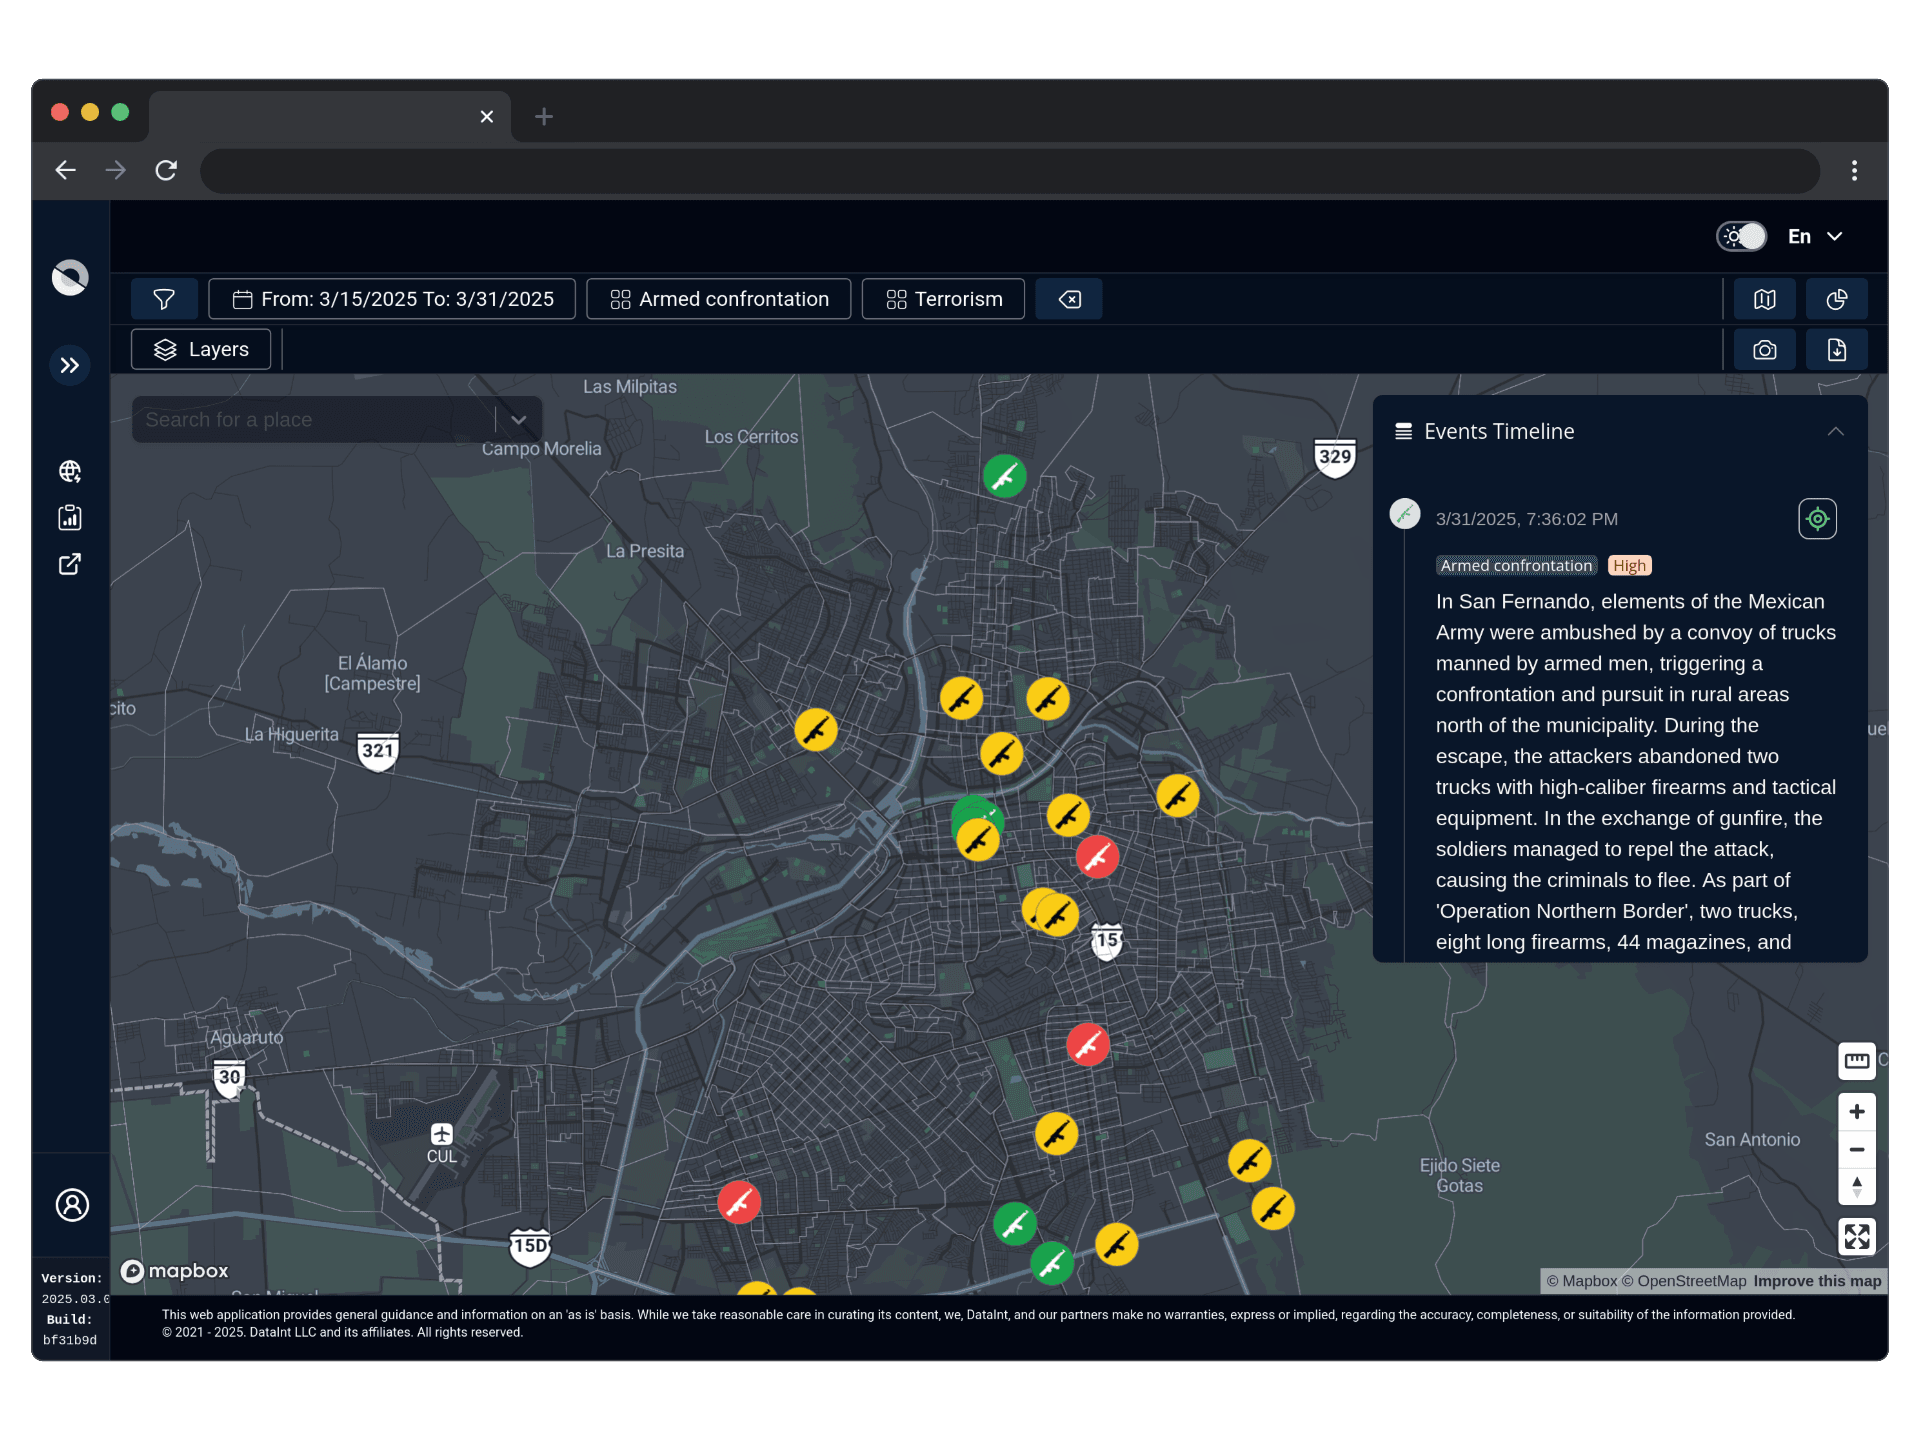Click the export file download icon
Image resolution: width=1920 pixels, height=1440 pixels.
click(1837, 350)
